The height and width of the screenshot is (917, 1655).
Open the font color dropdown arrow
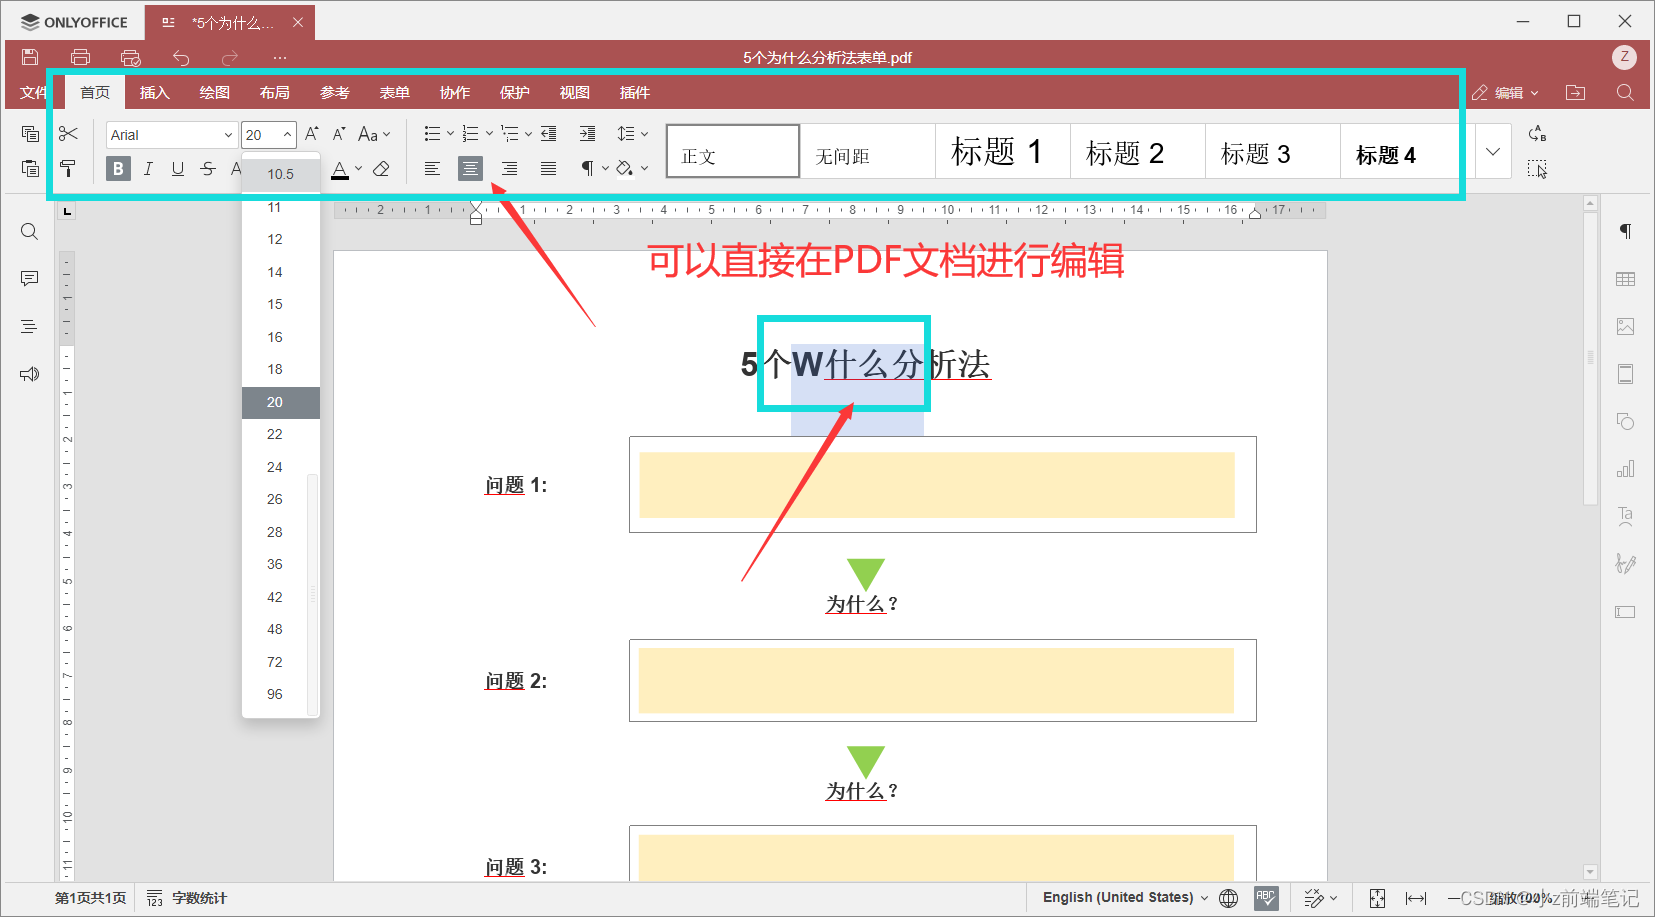click(x=358, y=169)
